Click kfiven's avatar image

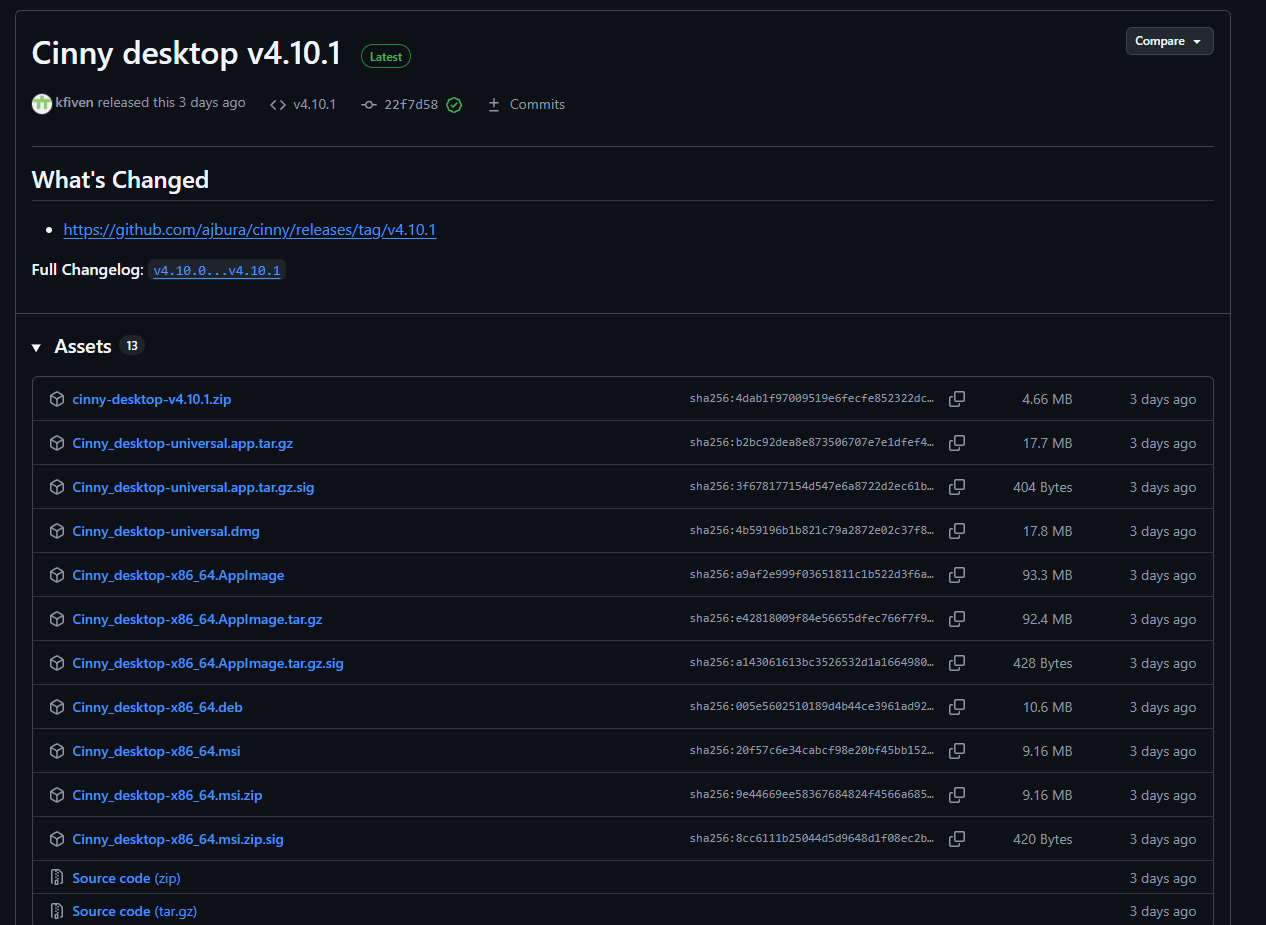pyautogui.click(x=42, y=104)
